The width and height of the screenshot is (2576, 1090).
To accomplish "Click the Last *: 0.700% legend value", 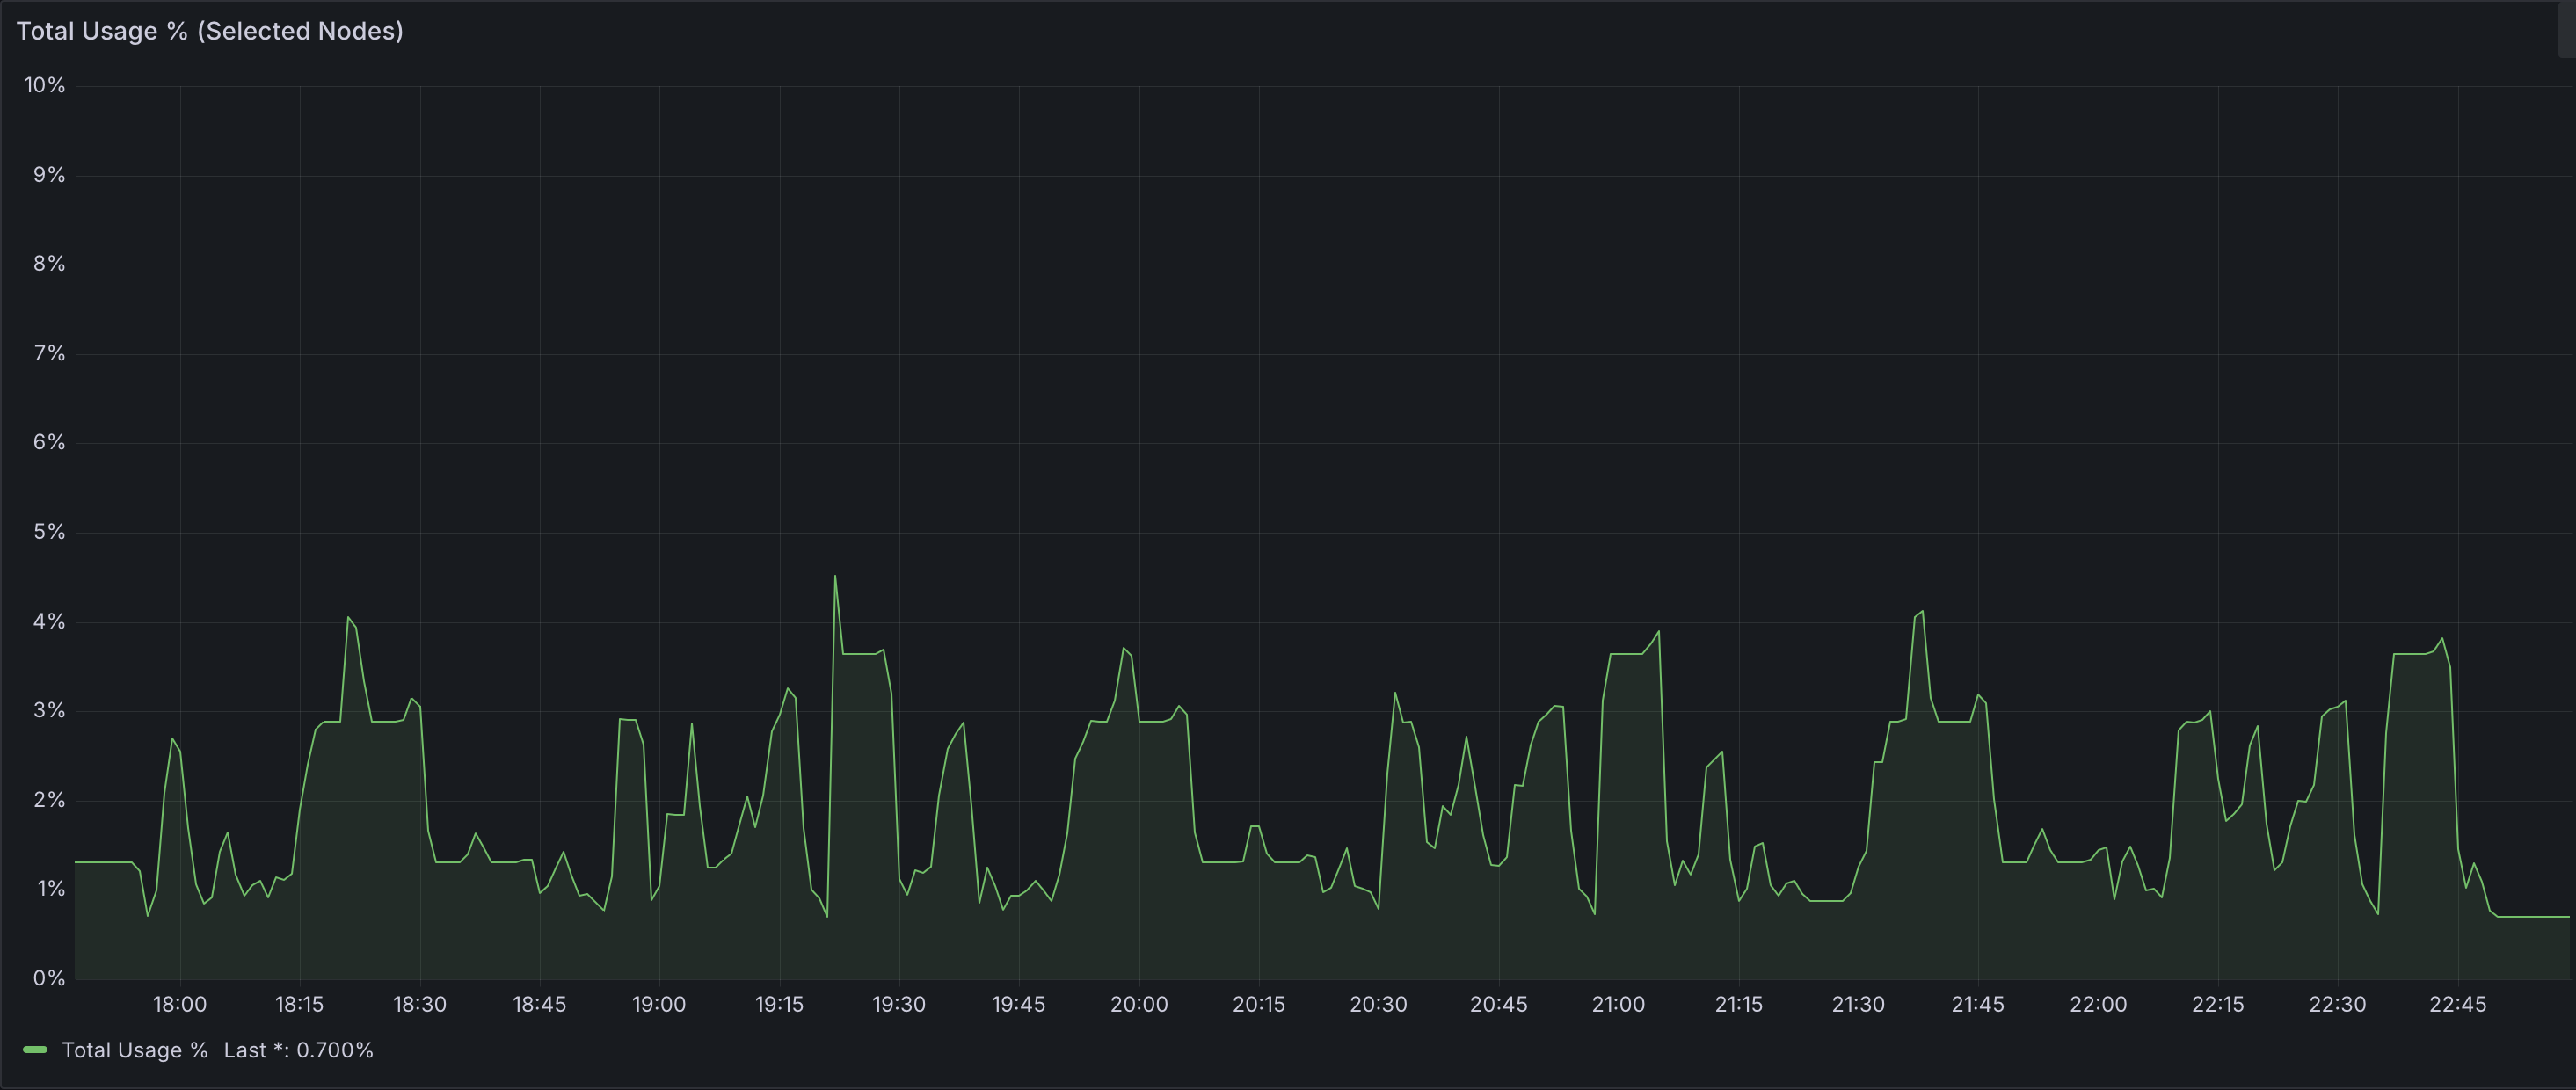I will [x=298, y=1050].
